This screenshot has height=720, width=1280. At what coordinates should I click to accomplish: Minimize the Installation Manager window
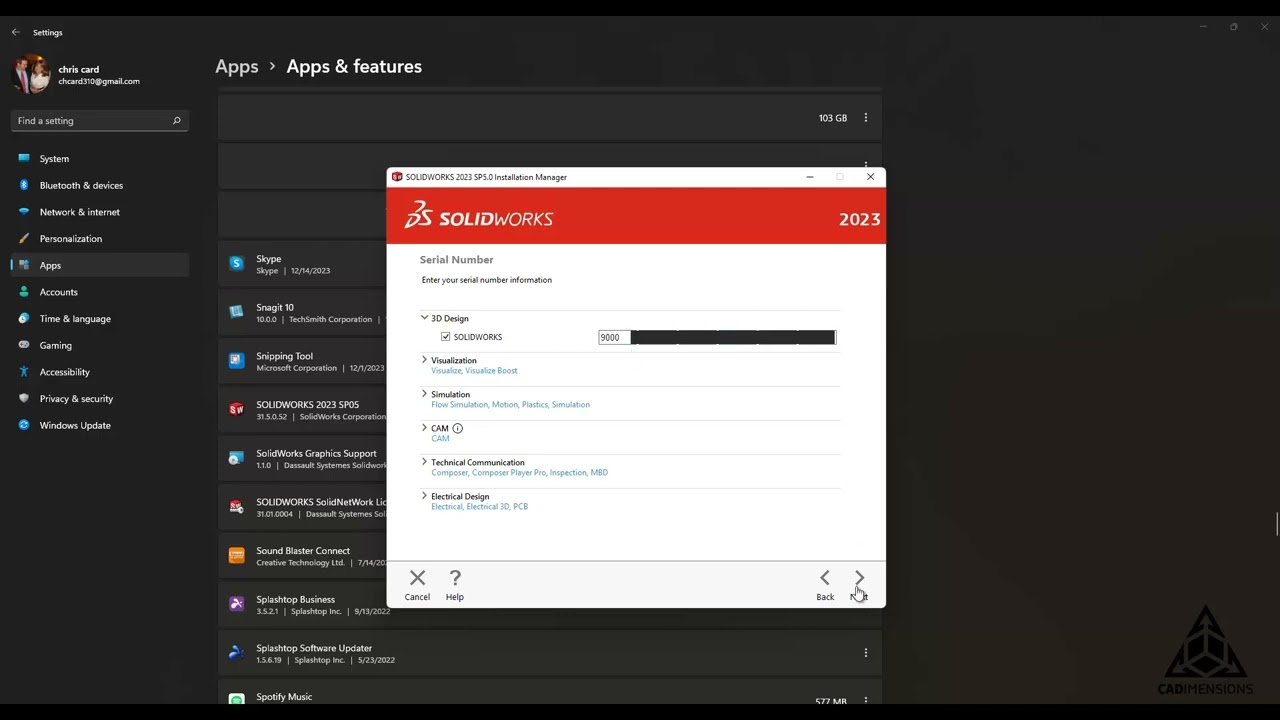tap(810, 177)
